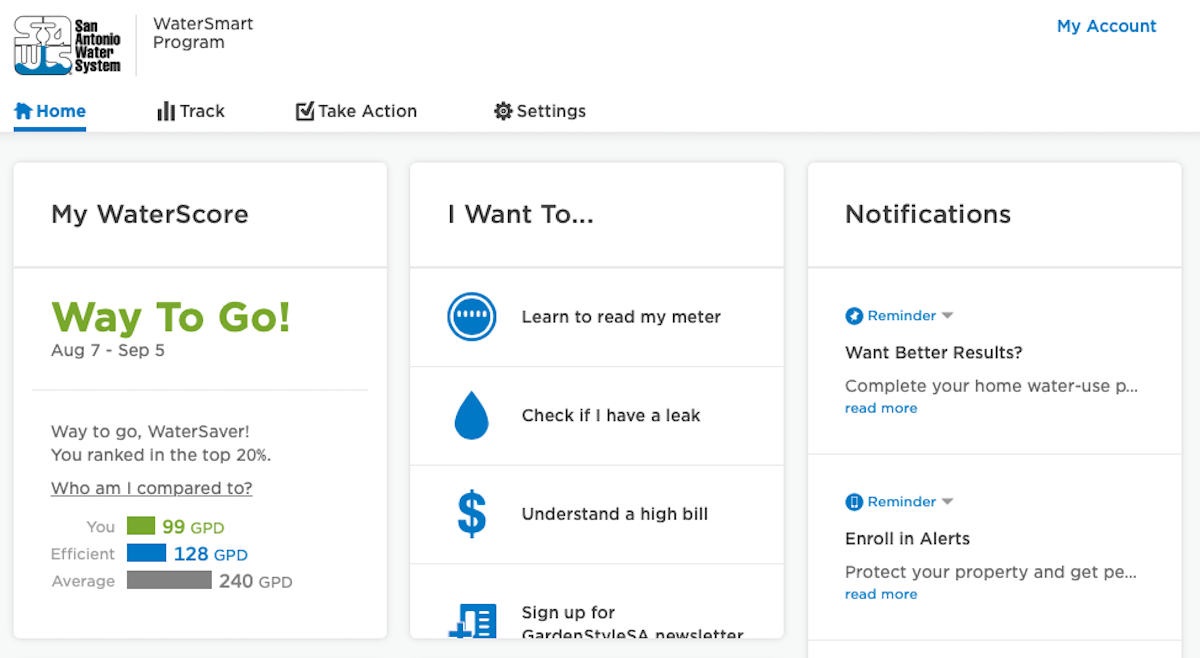Click the 128 GPD value
The image size is (1200, 658).
click(x=211, y=554)
